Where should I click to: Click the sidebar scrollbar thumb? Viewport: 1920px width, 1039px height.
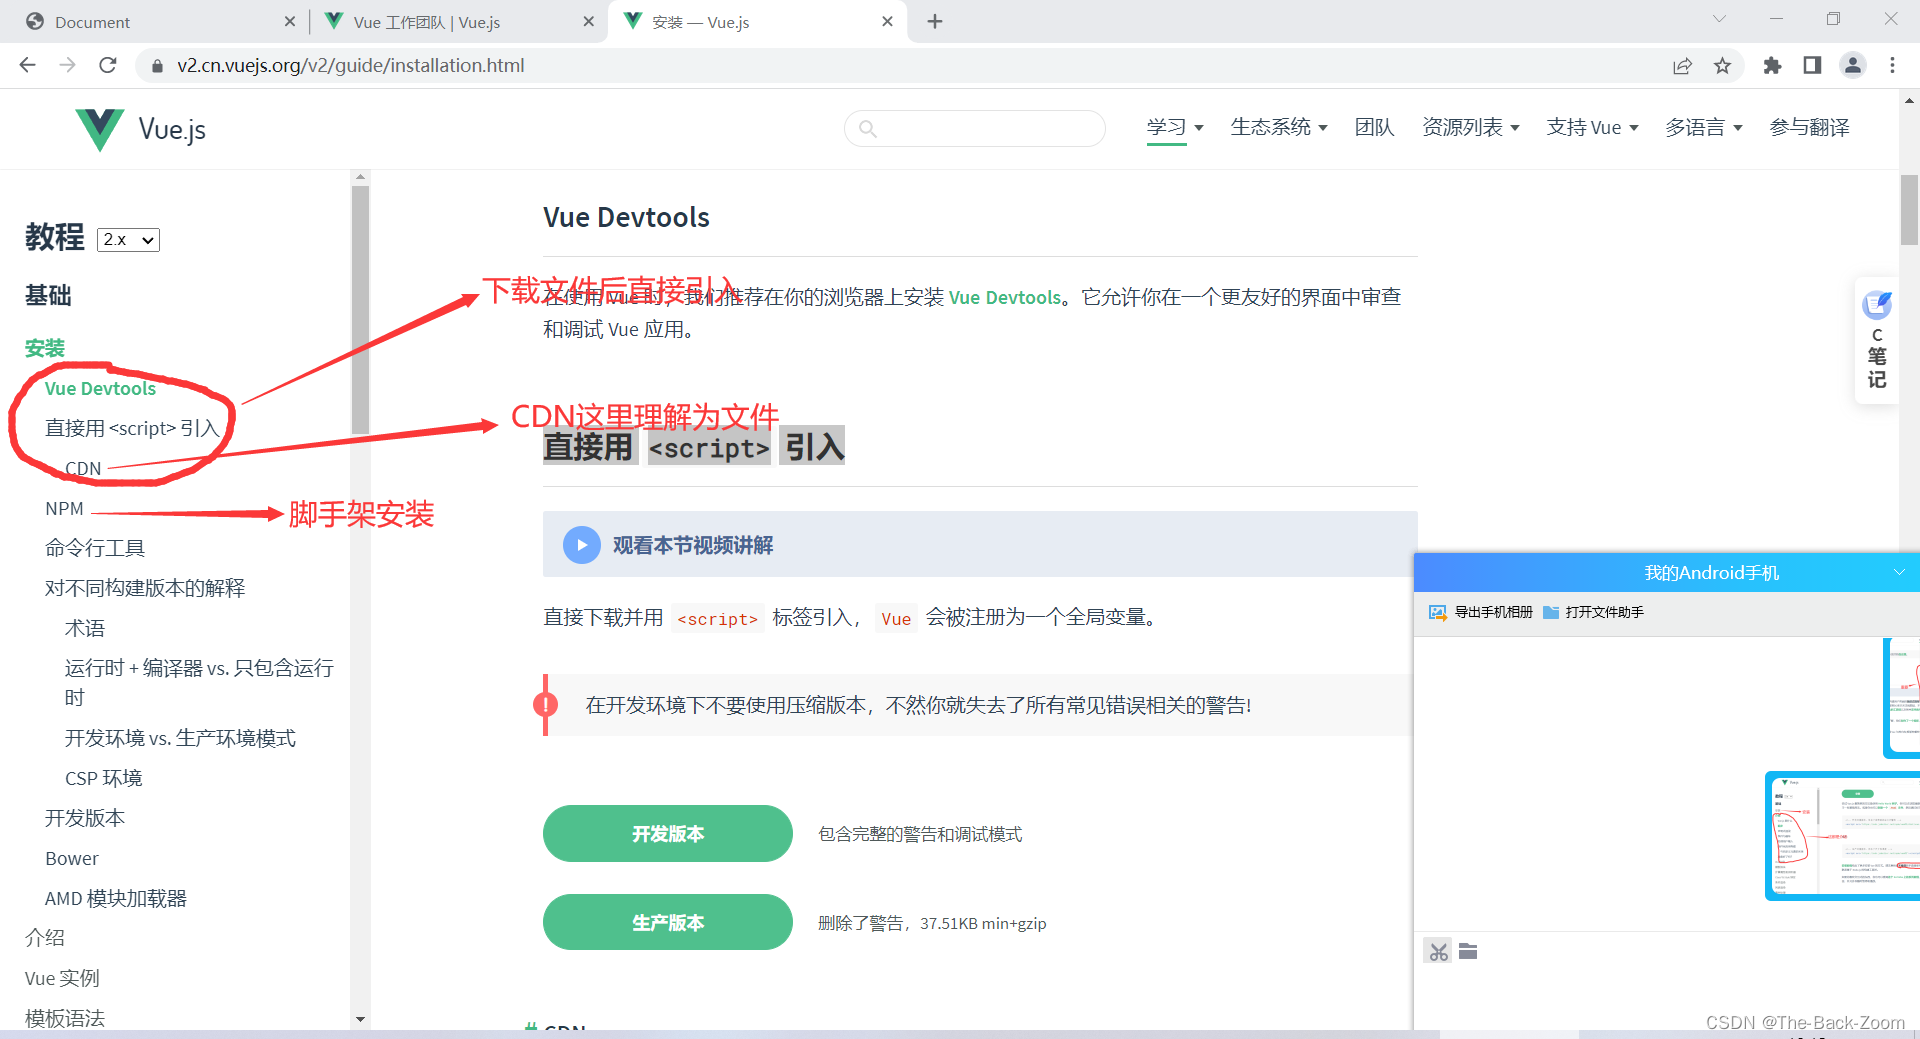coord(360,310)
